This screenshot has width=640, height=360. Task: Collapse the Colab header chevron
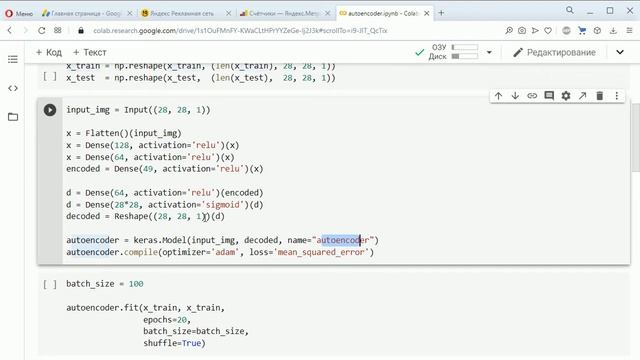[620, 52]
